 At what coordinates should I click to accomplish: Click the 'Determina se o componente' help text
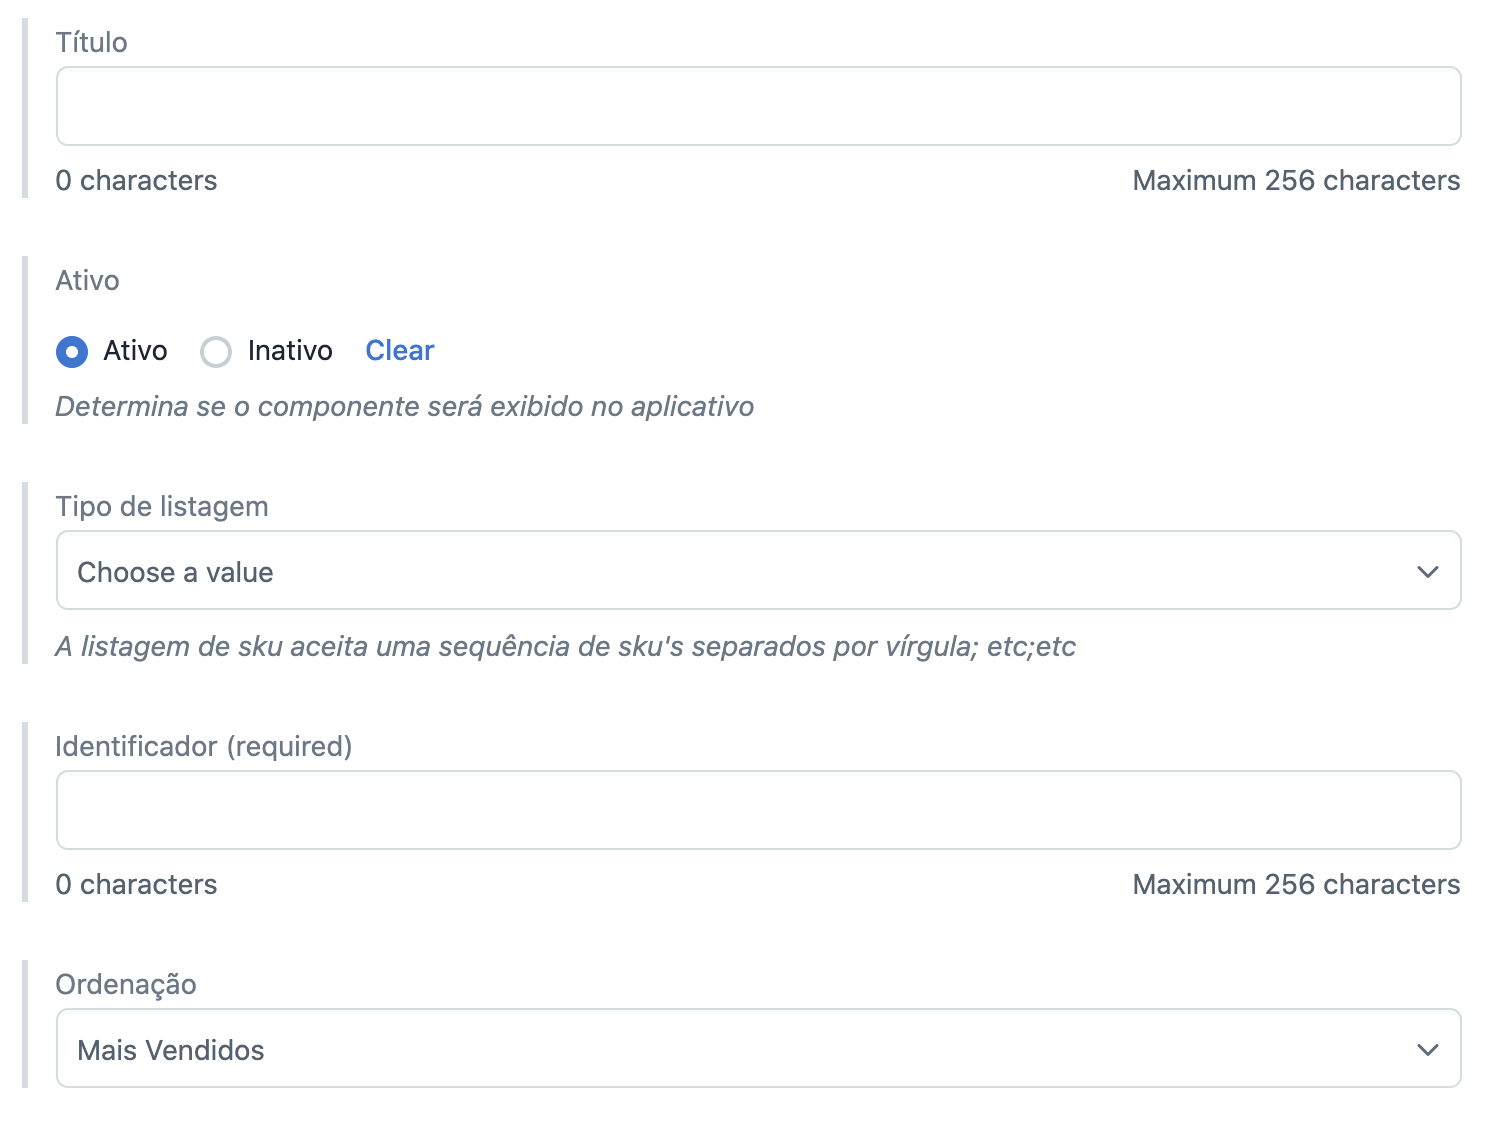click(x=404, y=407)
